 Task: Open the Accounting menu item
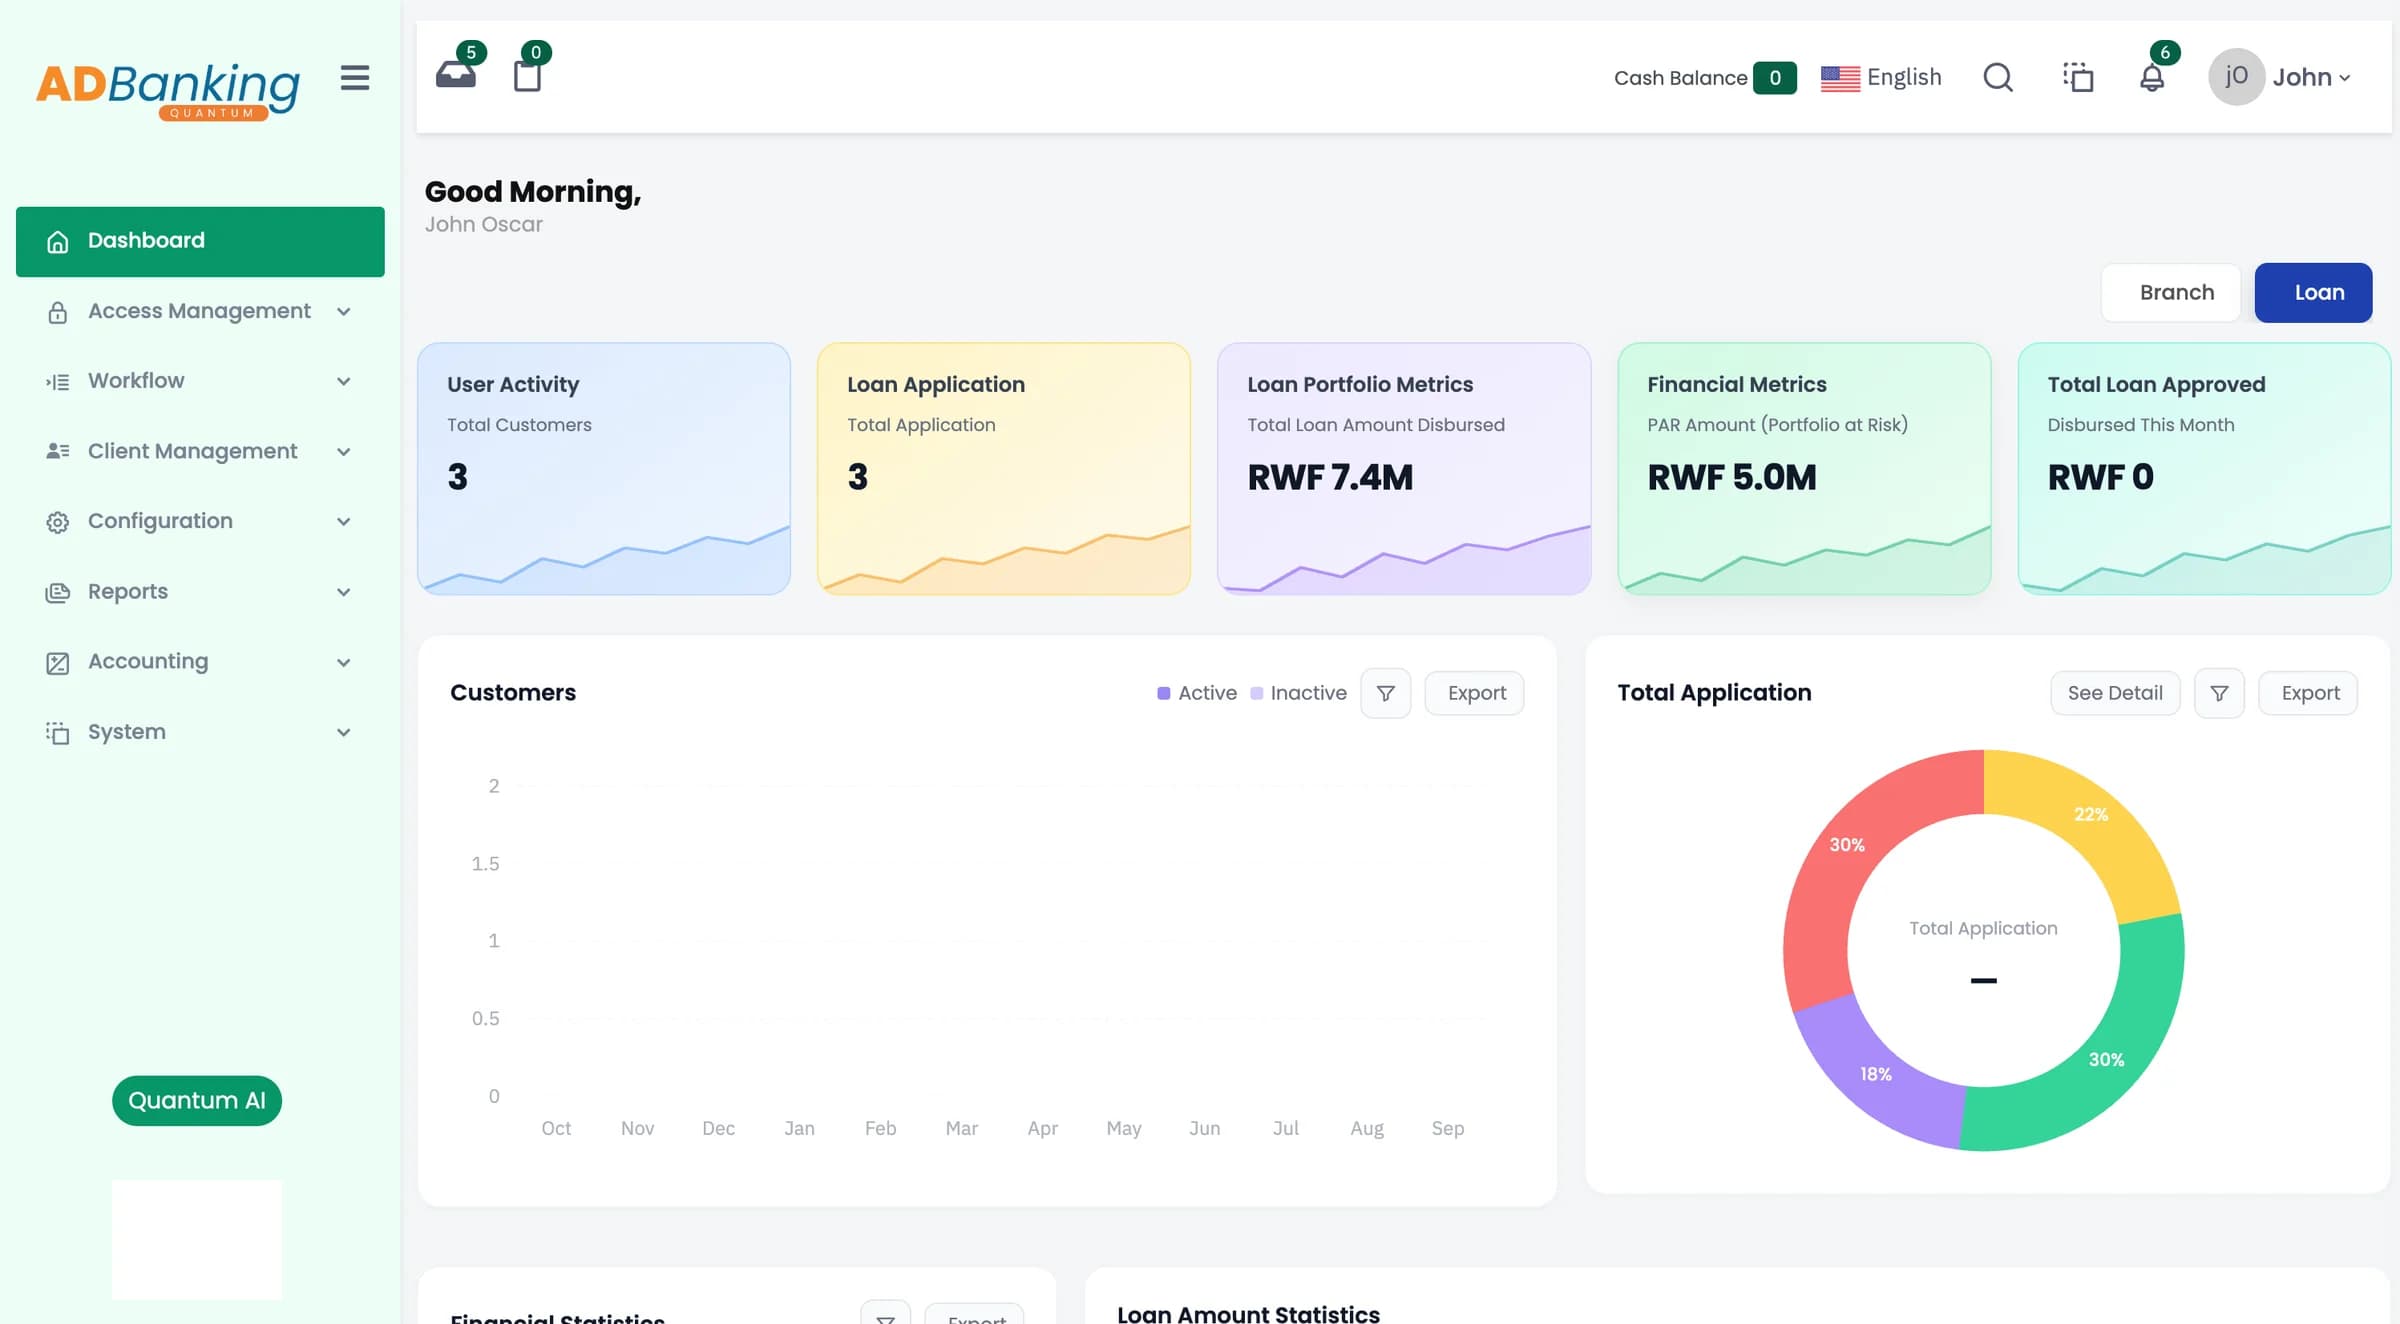click(x=200, y=662)
